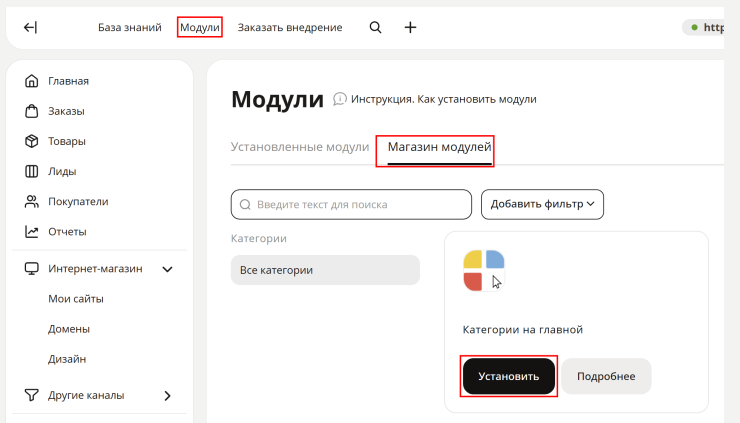Image resolution: width=740 pixels, height=423 pixels.
Task: Click the Лиды columns icon
Action: [32, 171]
